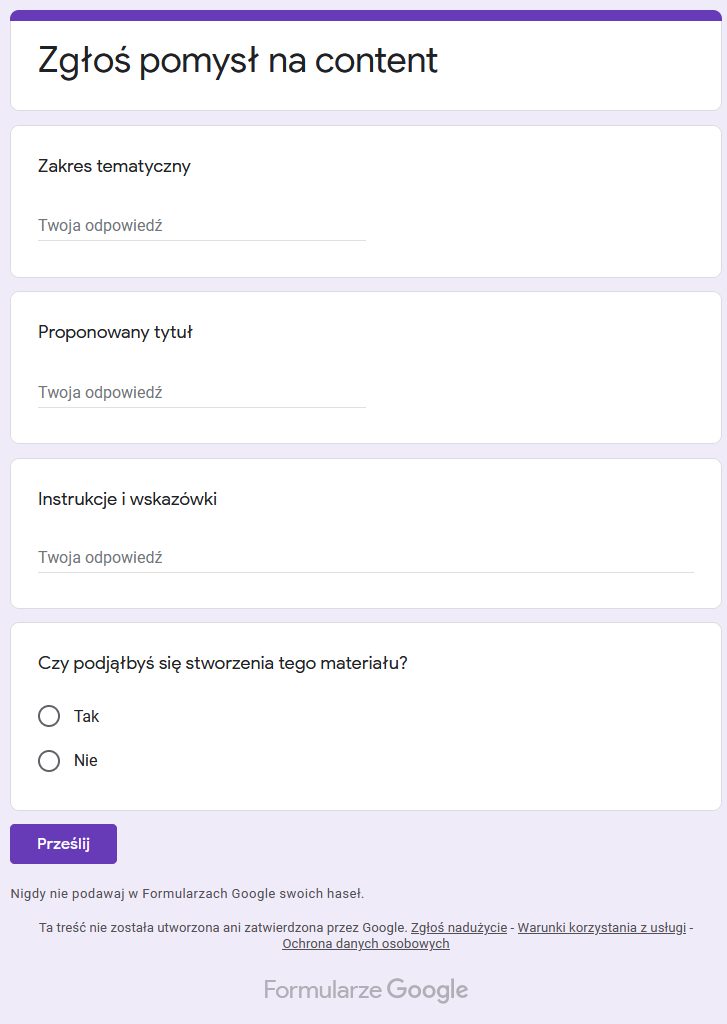Open the Zgłoś nadużycie link

[459, 927]
